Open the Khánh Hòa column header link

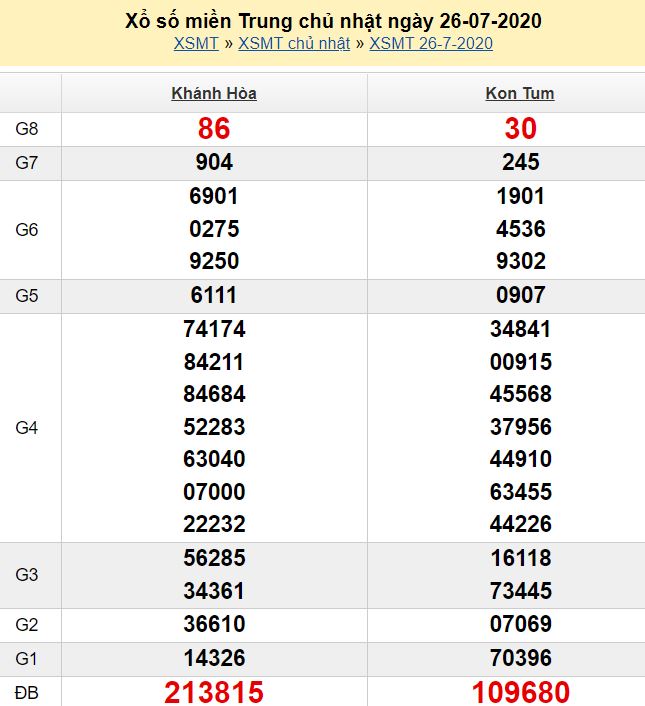click(x=214, y=93)
